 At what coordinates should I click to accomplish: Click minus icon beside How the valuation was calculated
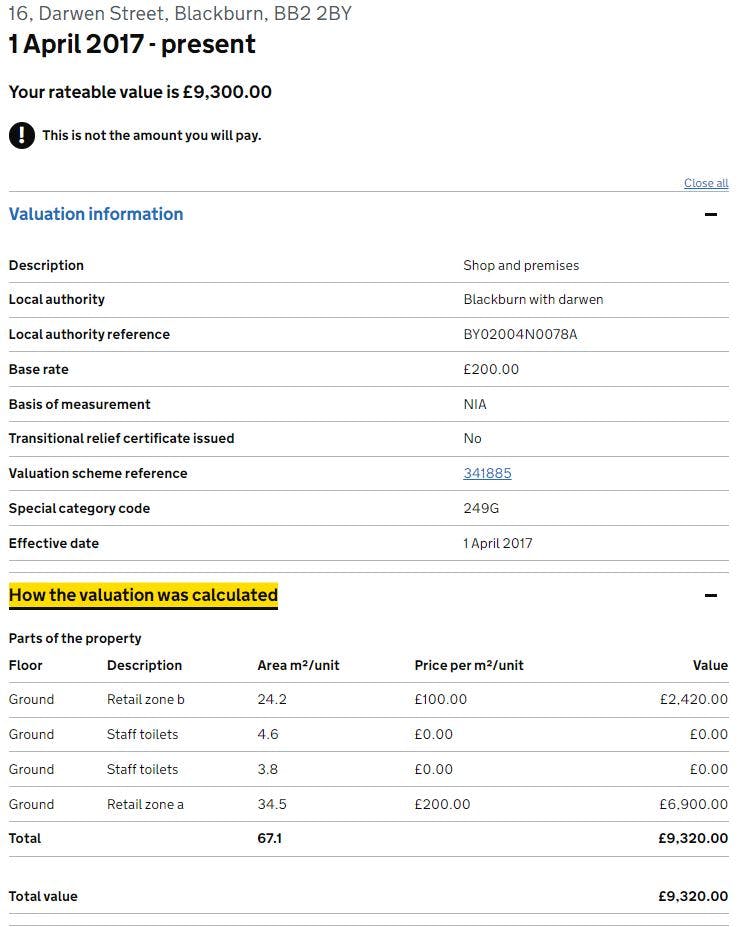pos(711,595)
